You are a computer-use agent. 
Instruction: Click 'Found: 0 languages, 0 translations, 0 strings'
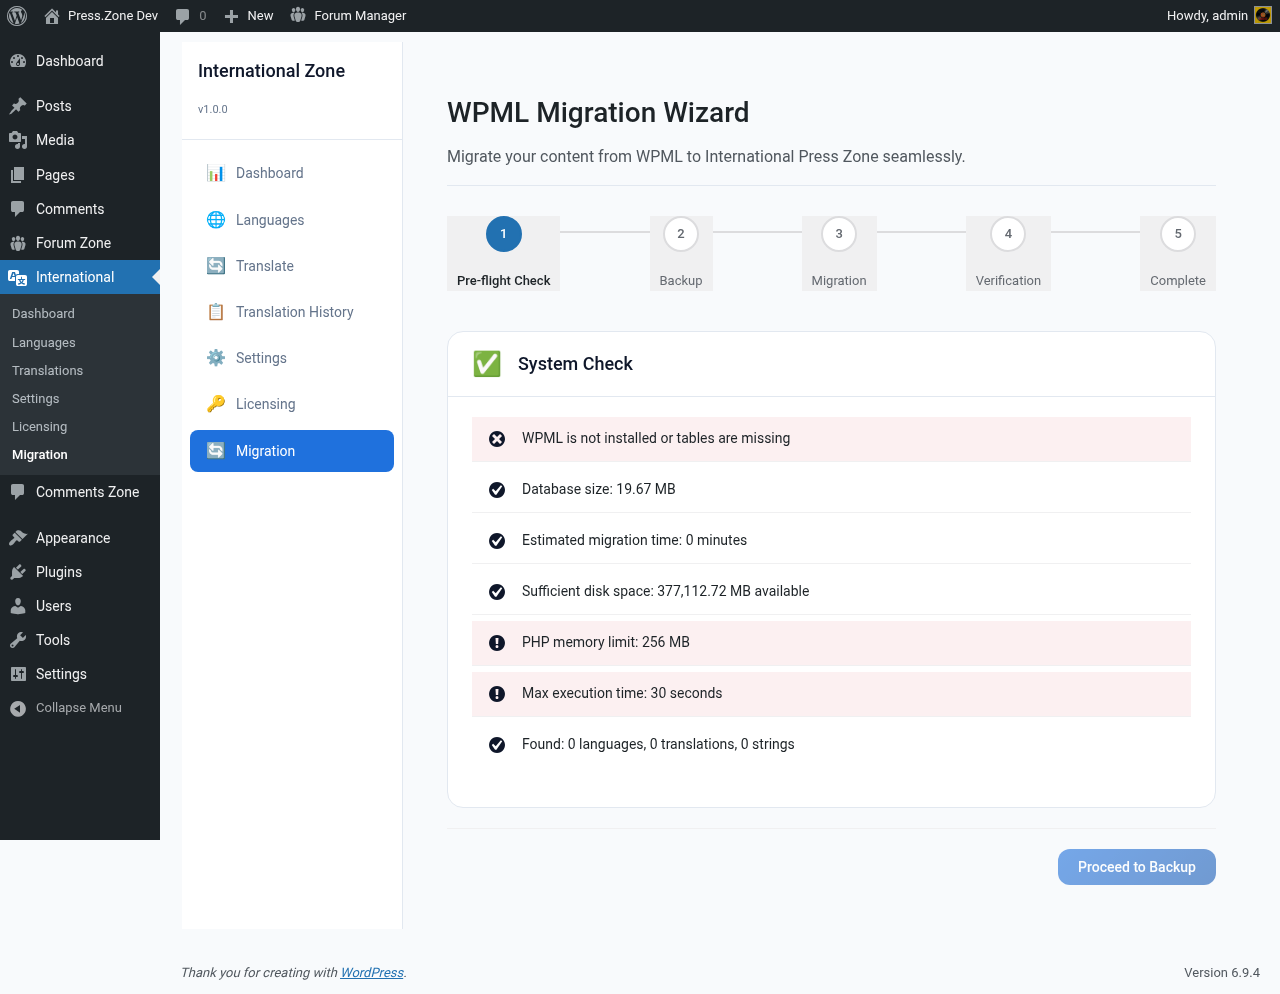[658, 744]
